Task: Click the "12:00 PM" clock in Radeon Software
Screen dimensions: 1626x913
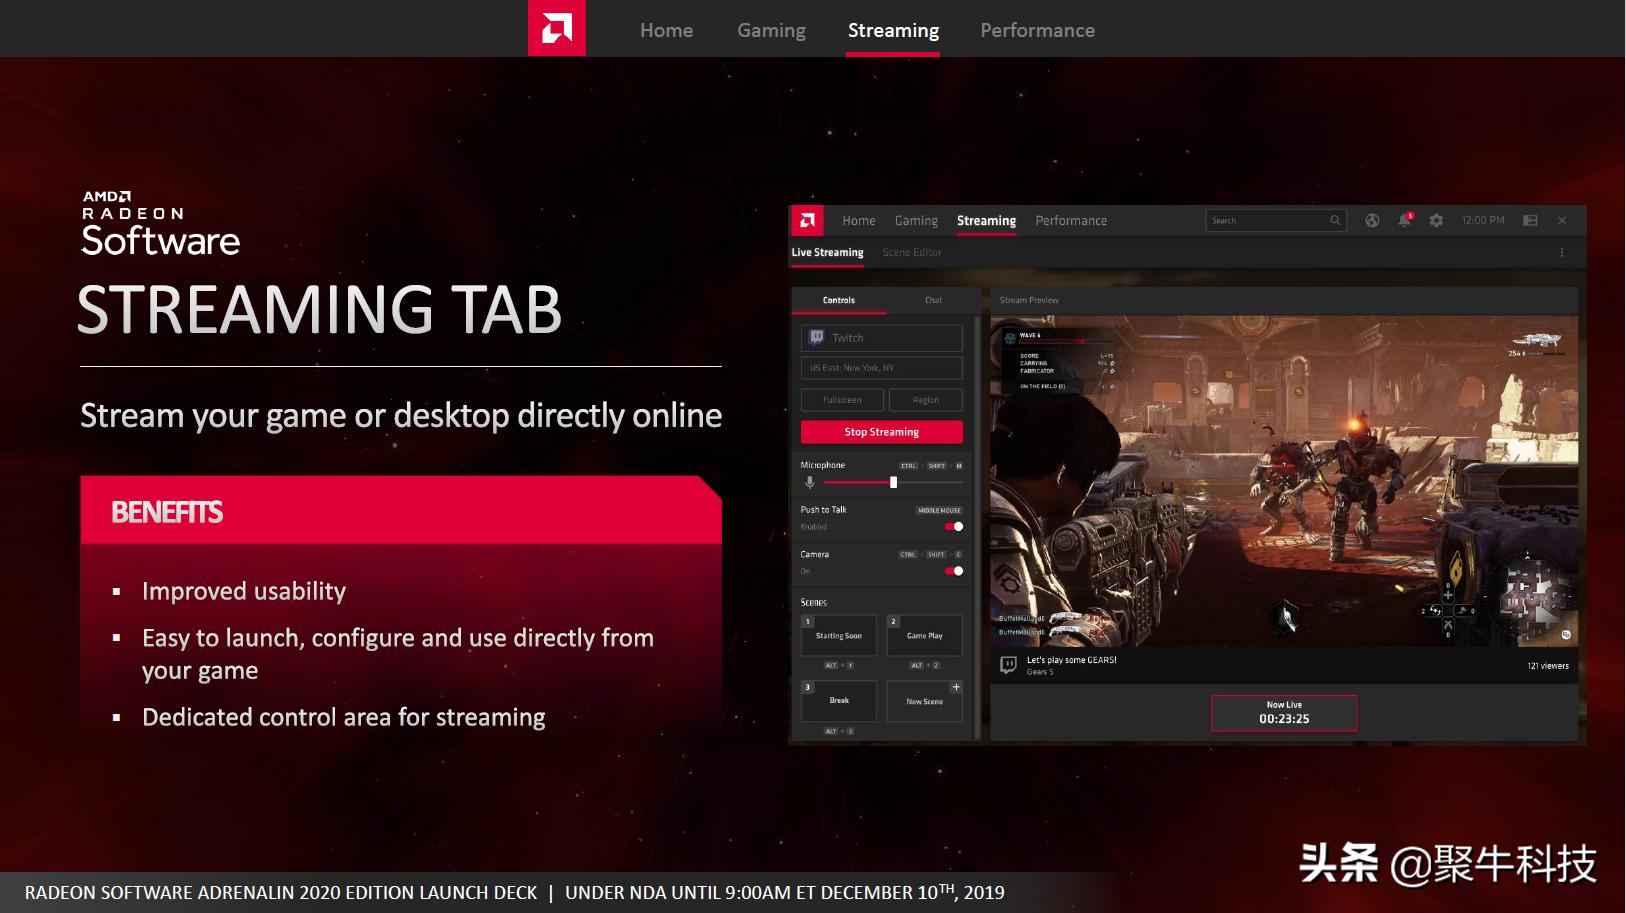Action: 1482,220
